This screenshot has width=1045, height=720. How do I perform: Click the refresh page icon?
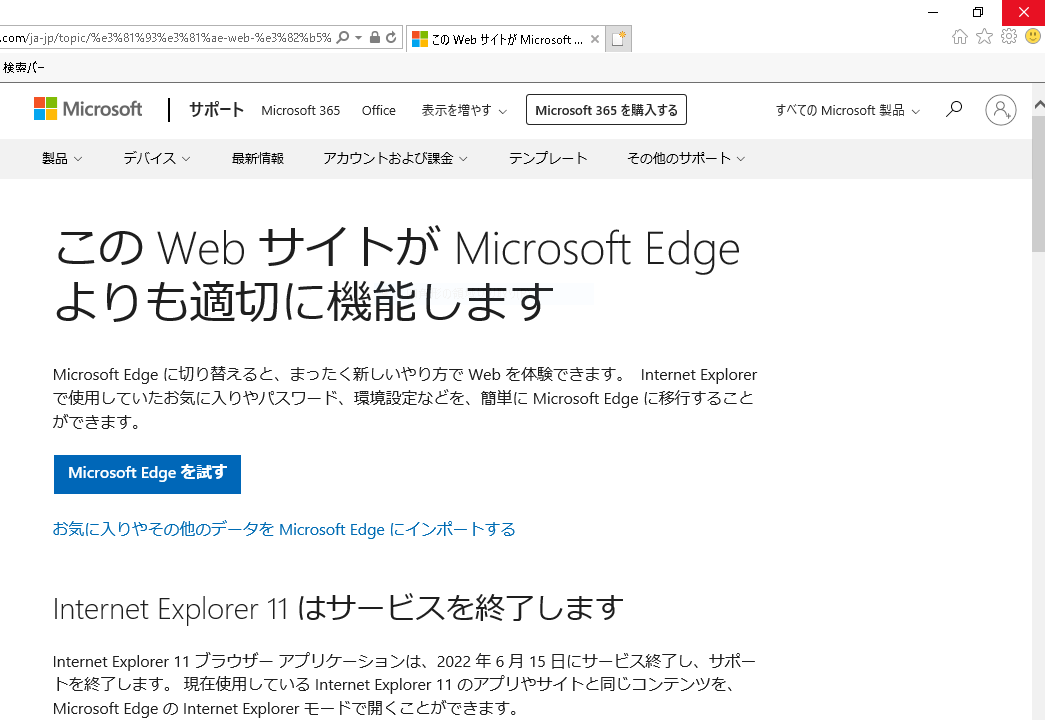(x=391, y=37)
